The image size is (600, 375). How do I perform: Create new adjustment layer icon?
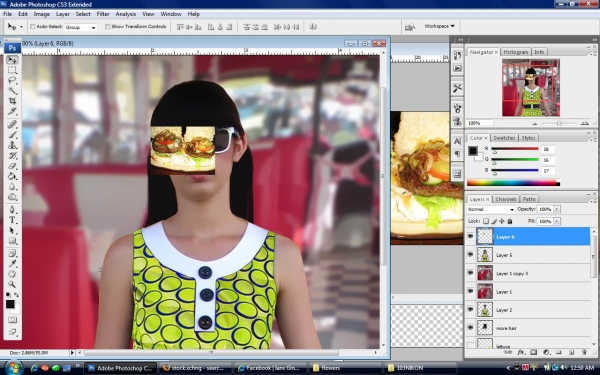pos(546,352)
